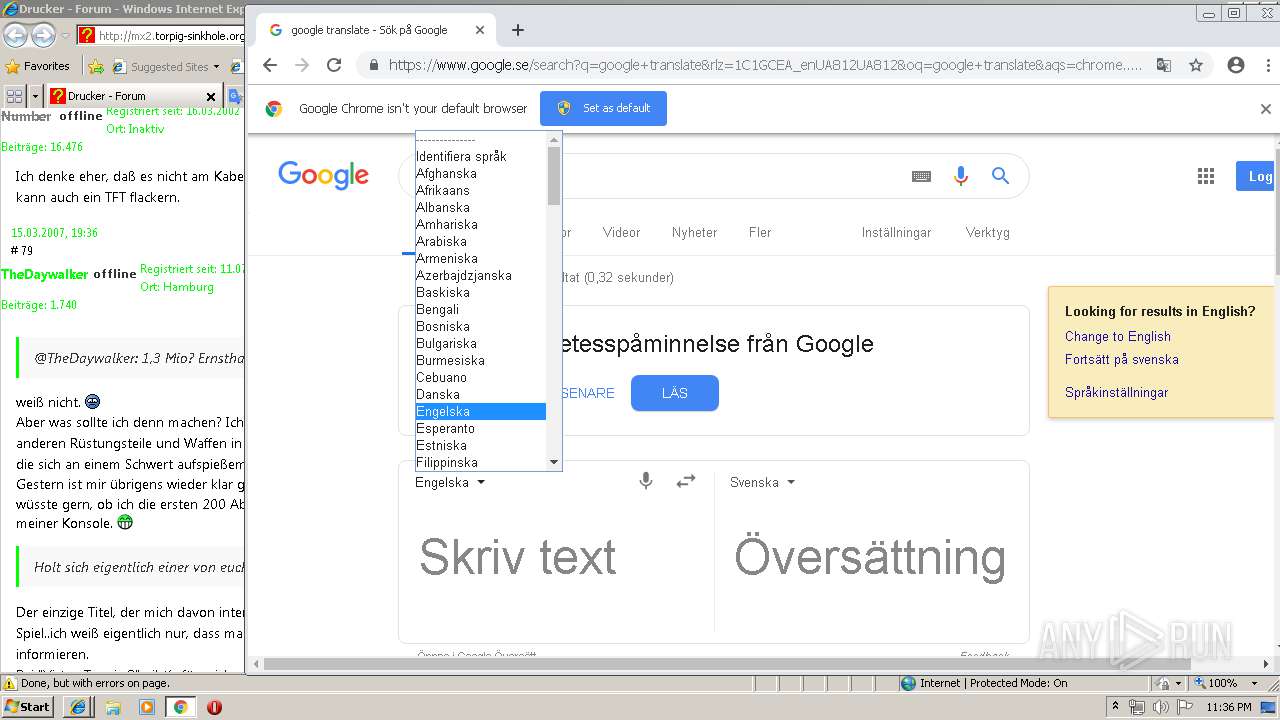Close the google translate tab
Image resolution: width=1280 pixels, height=720 pixels.
[479, 30]
